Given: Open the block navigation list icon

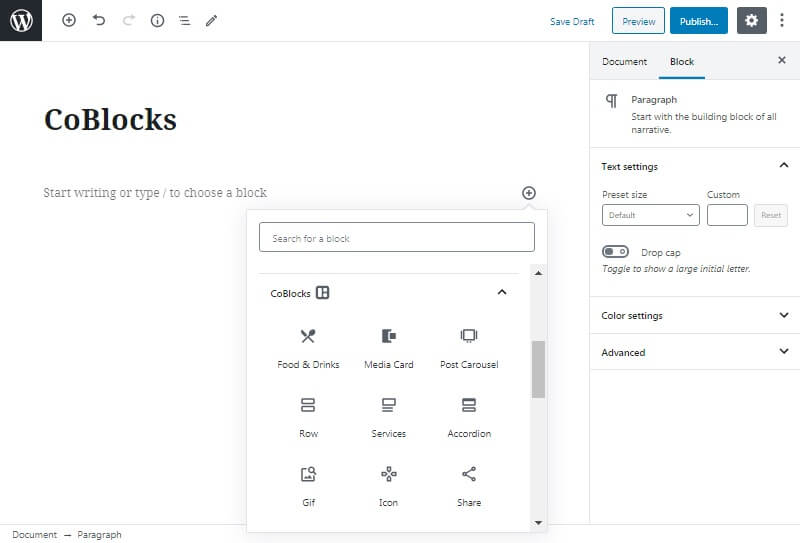Looking at the screenshot, I should pyautogui.click(x=184, y=20).
